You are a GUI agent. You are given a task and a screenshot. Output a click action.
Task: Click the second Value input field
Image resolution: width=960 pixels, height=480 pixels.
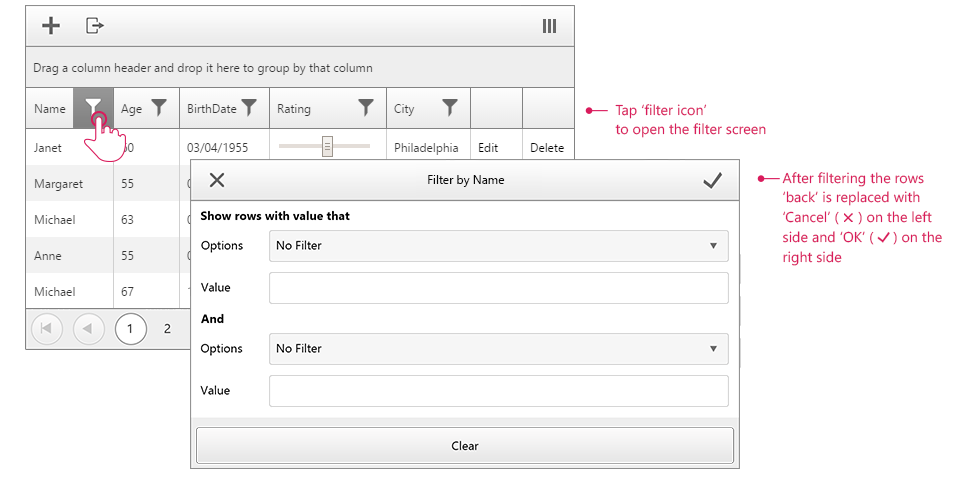click(x=499, y=391)
